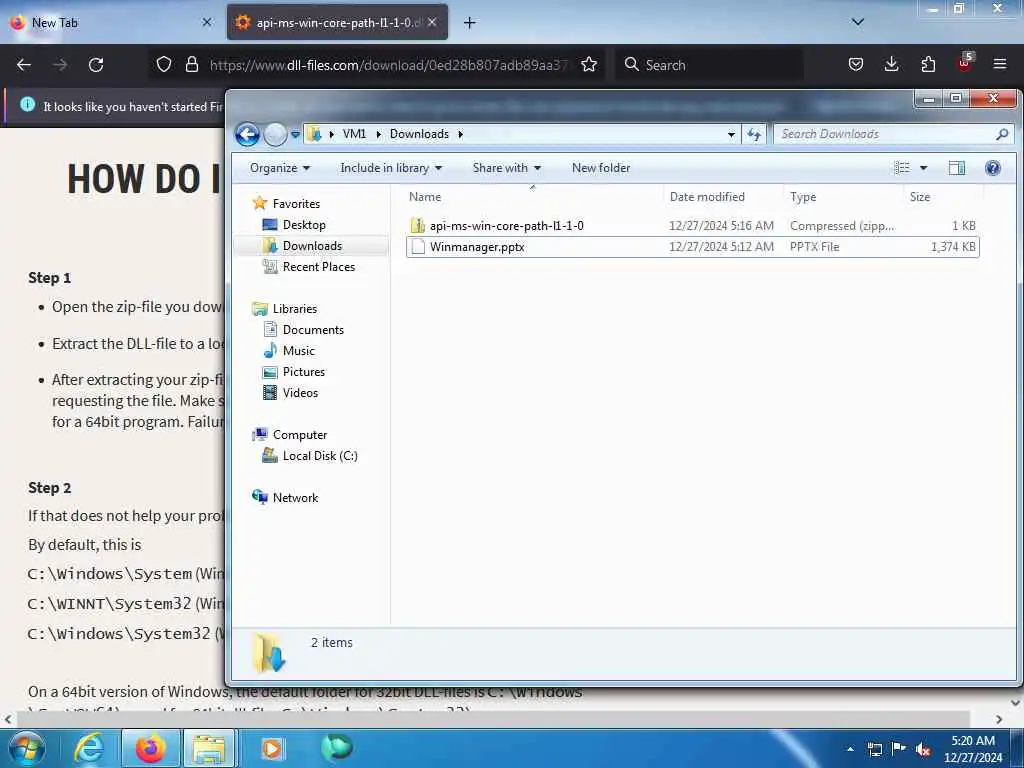Select Favorites in navigation pane
The width and height of the screenshot is (1024, 768).
(x=296, y=204)
